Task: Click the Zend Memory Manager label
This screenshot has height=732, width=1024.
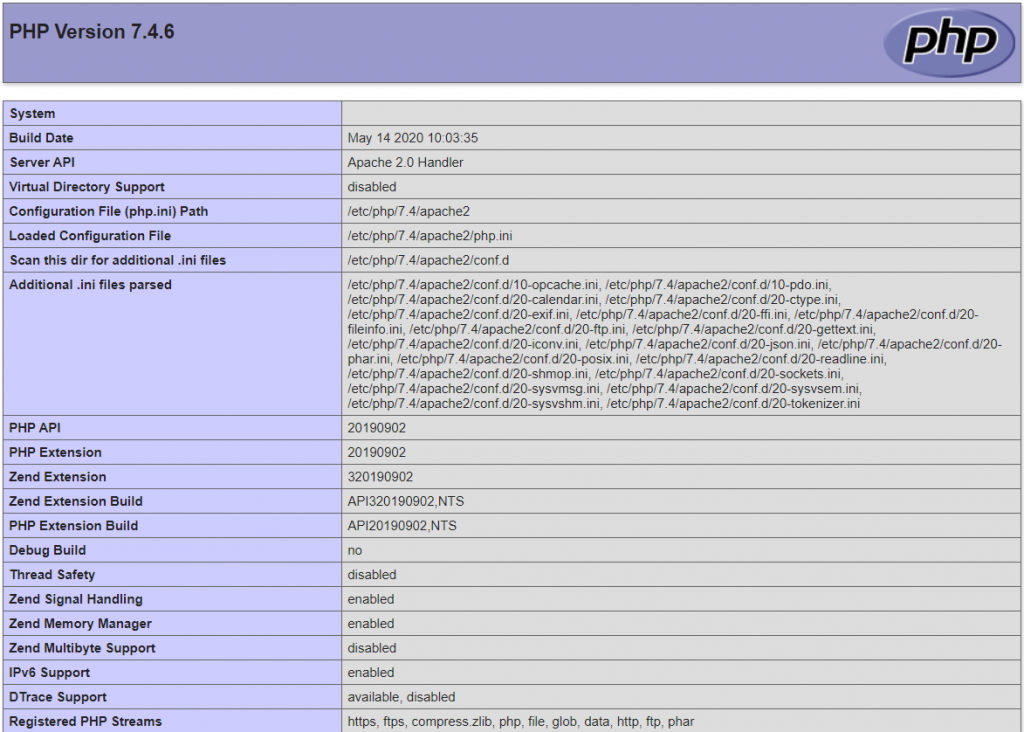Action: click(80, 624)
